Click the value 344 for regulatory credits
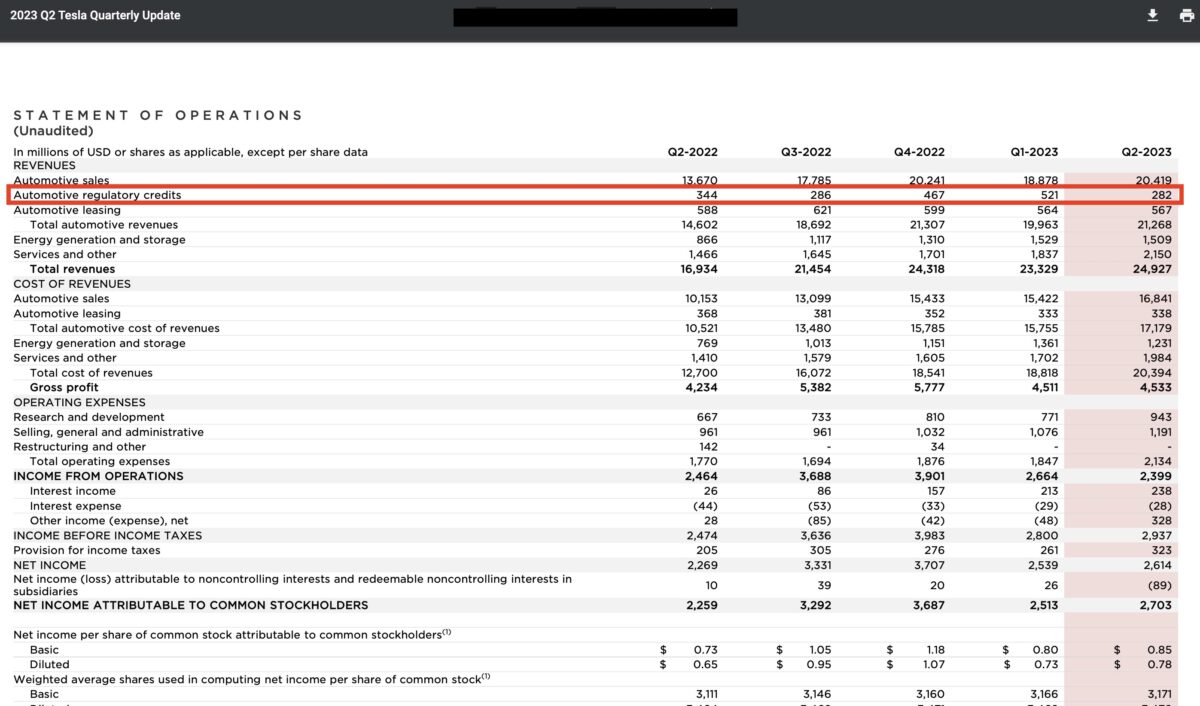The width and height of the screenshot is (1200, 706). (707, 195)
